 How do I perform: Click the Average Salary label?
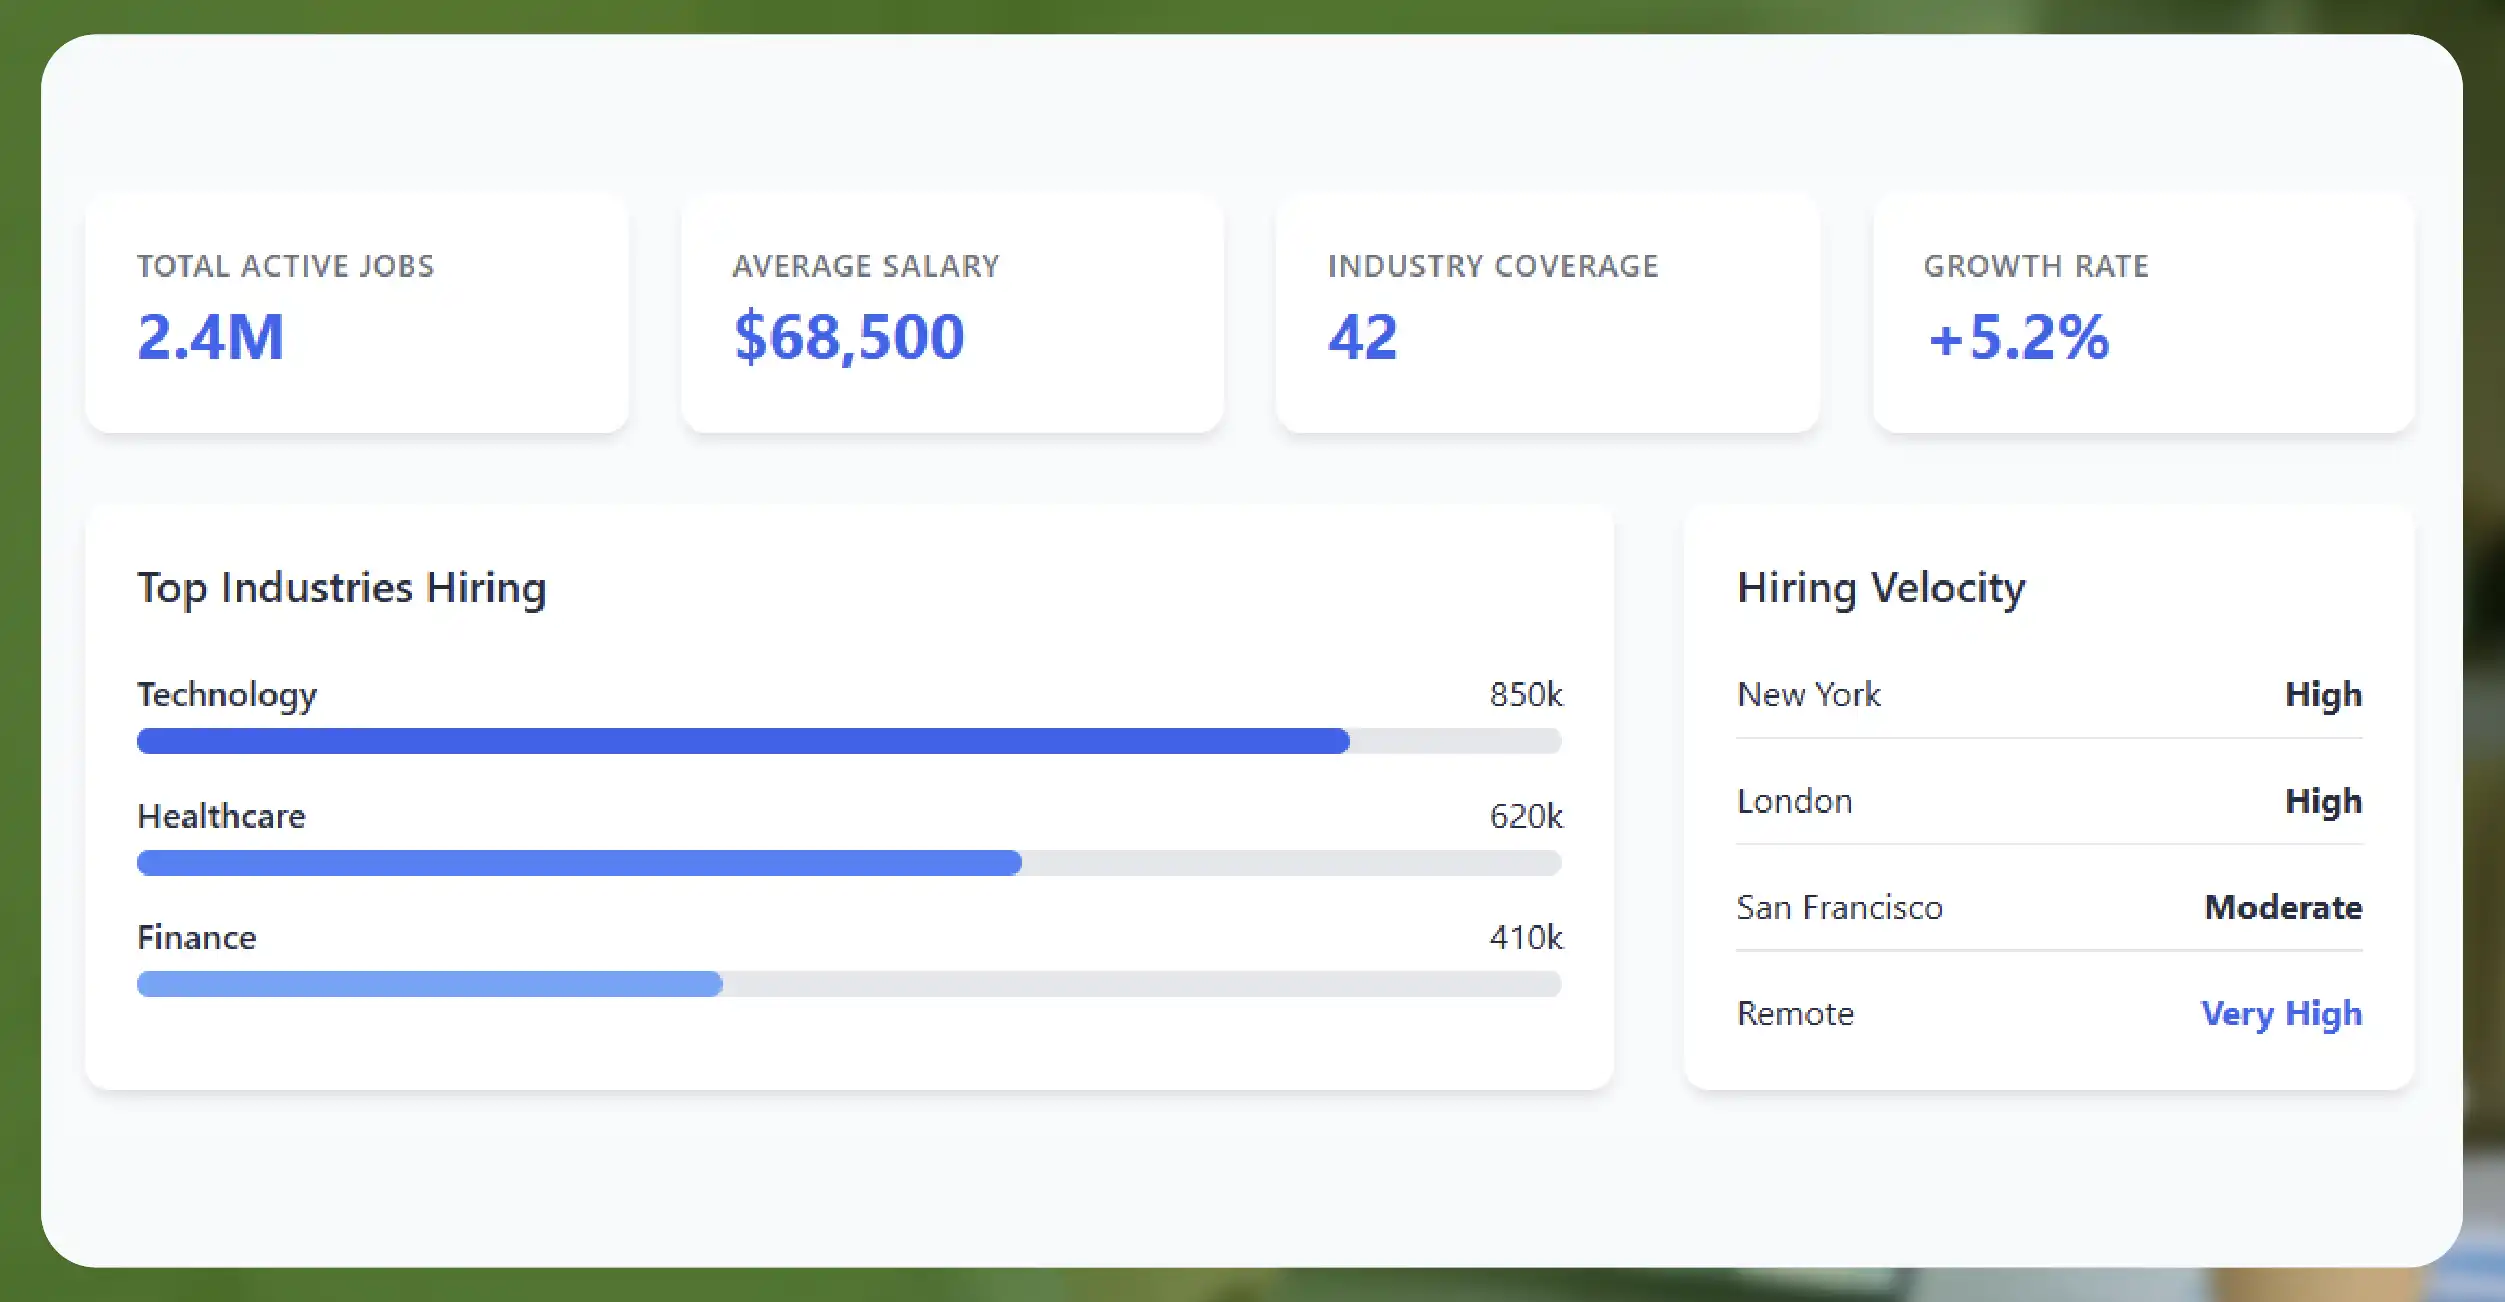click(866, 266)
